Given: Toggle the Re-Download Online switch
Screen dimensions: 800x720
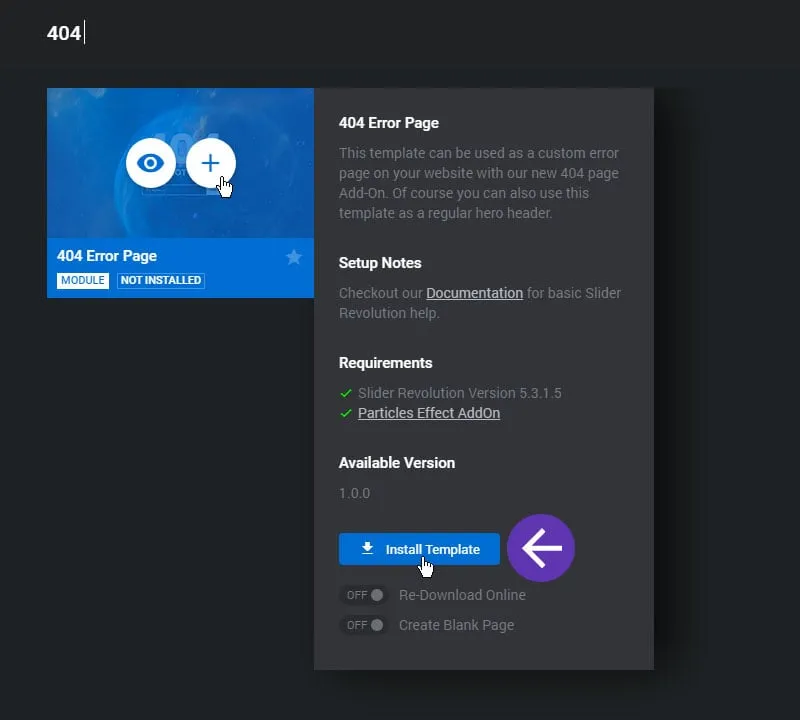Looking at the screenshot, I should [364, 595].
